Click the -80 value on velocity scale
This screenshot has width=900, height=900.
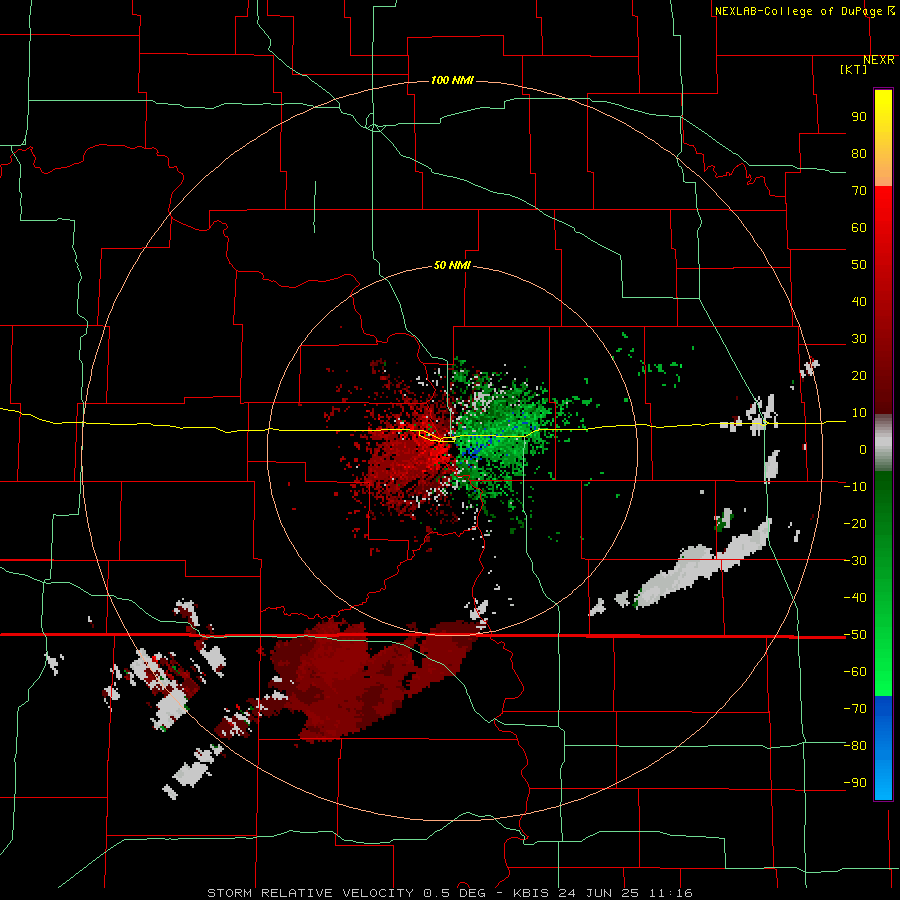(855, 746)
